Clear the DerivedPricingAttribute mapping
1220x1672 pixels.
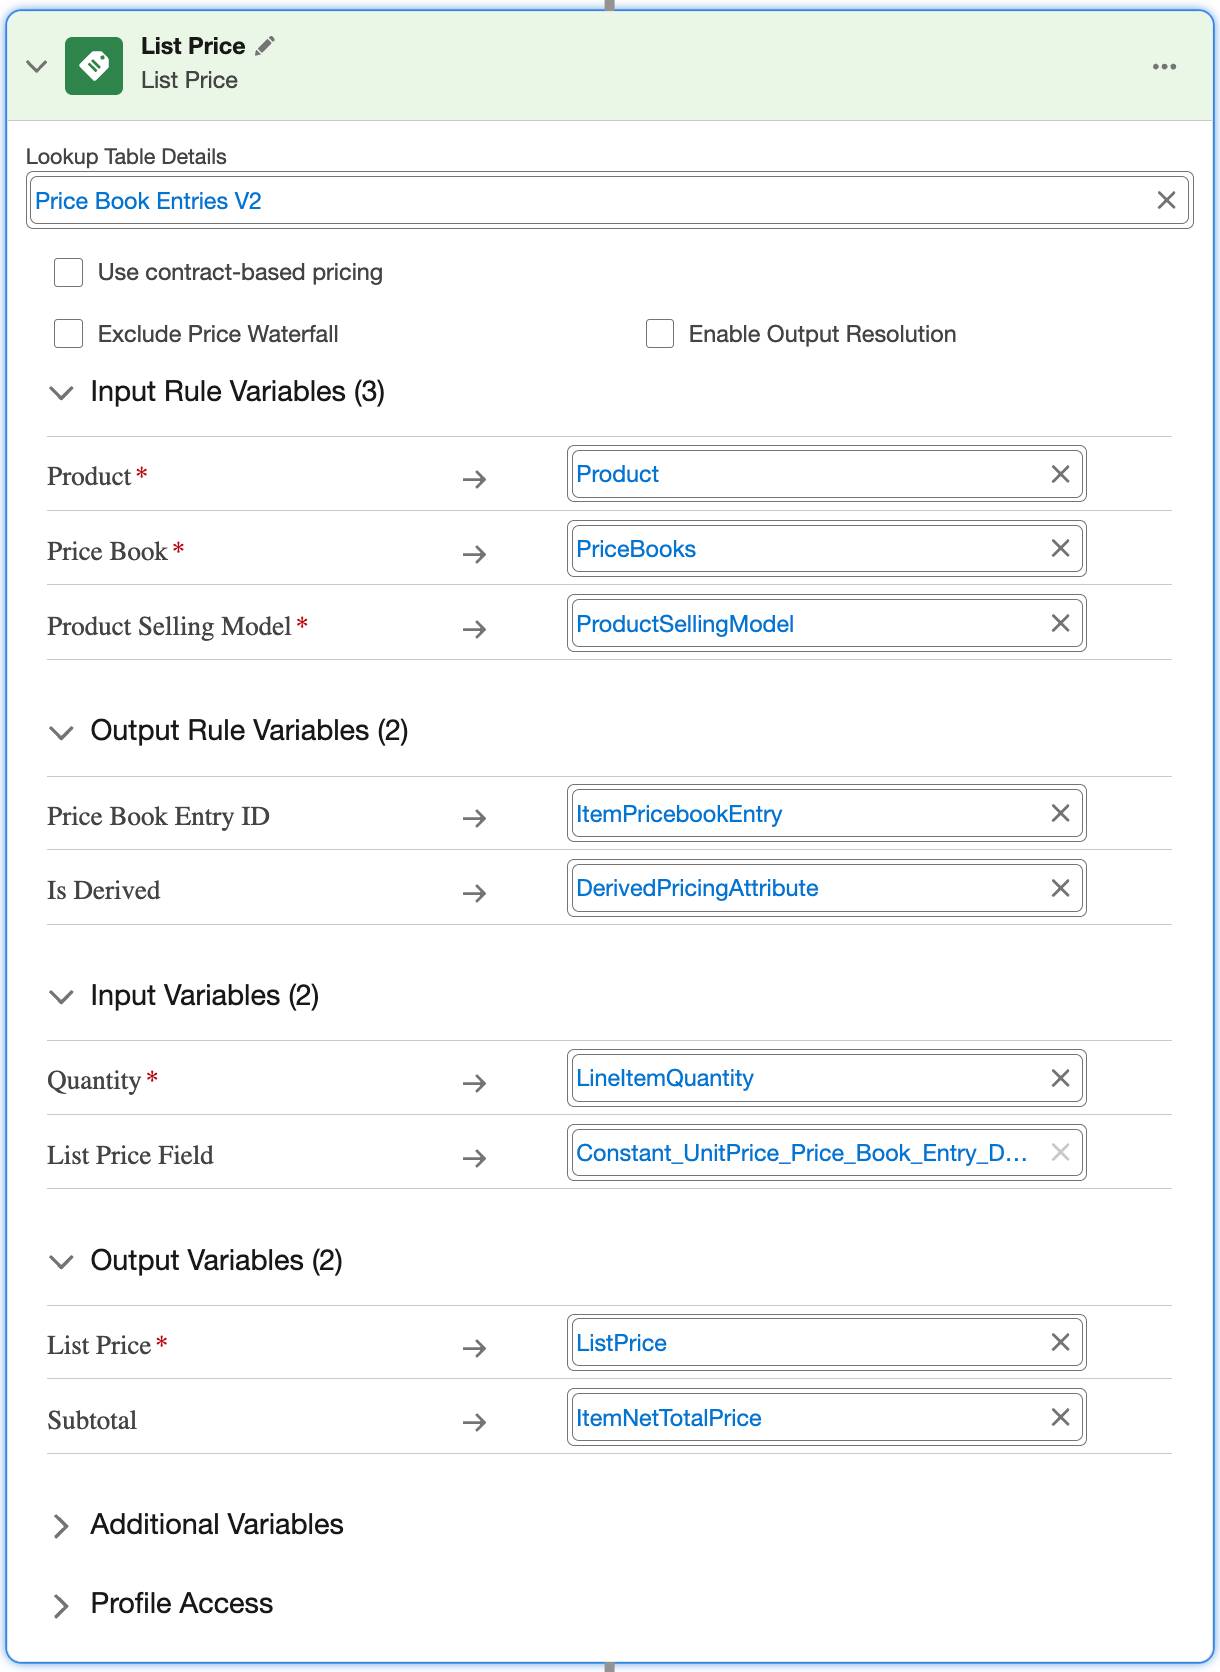(1061, 888)
